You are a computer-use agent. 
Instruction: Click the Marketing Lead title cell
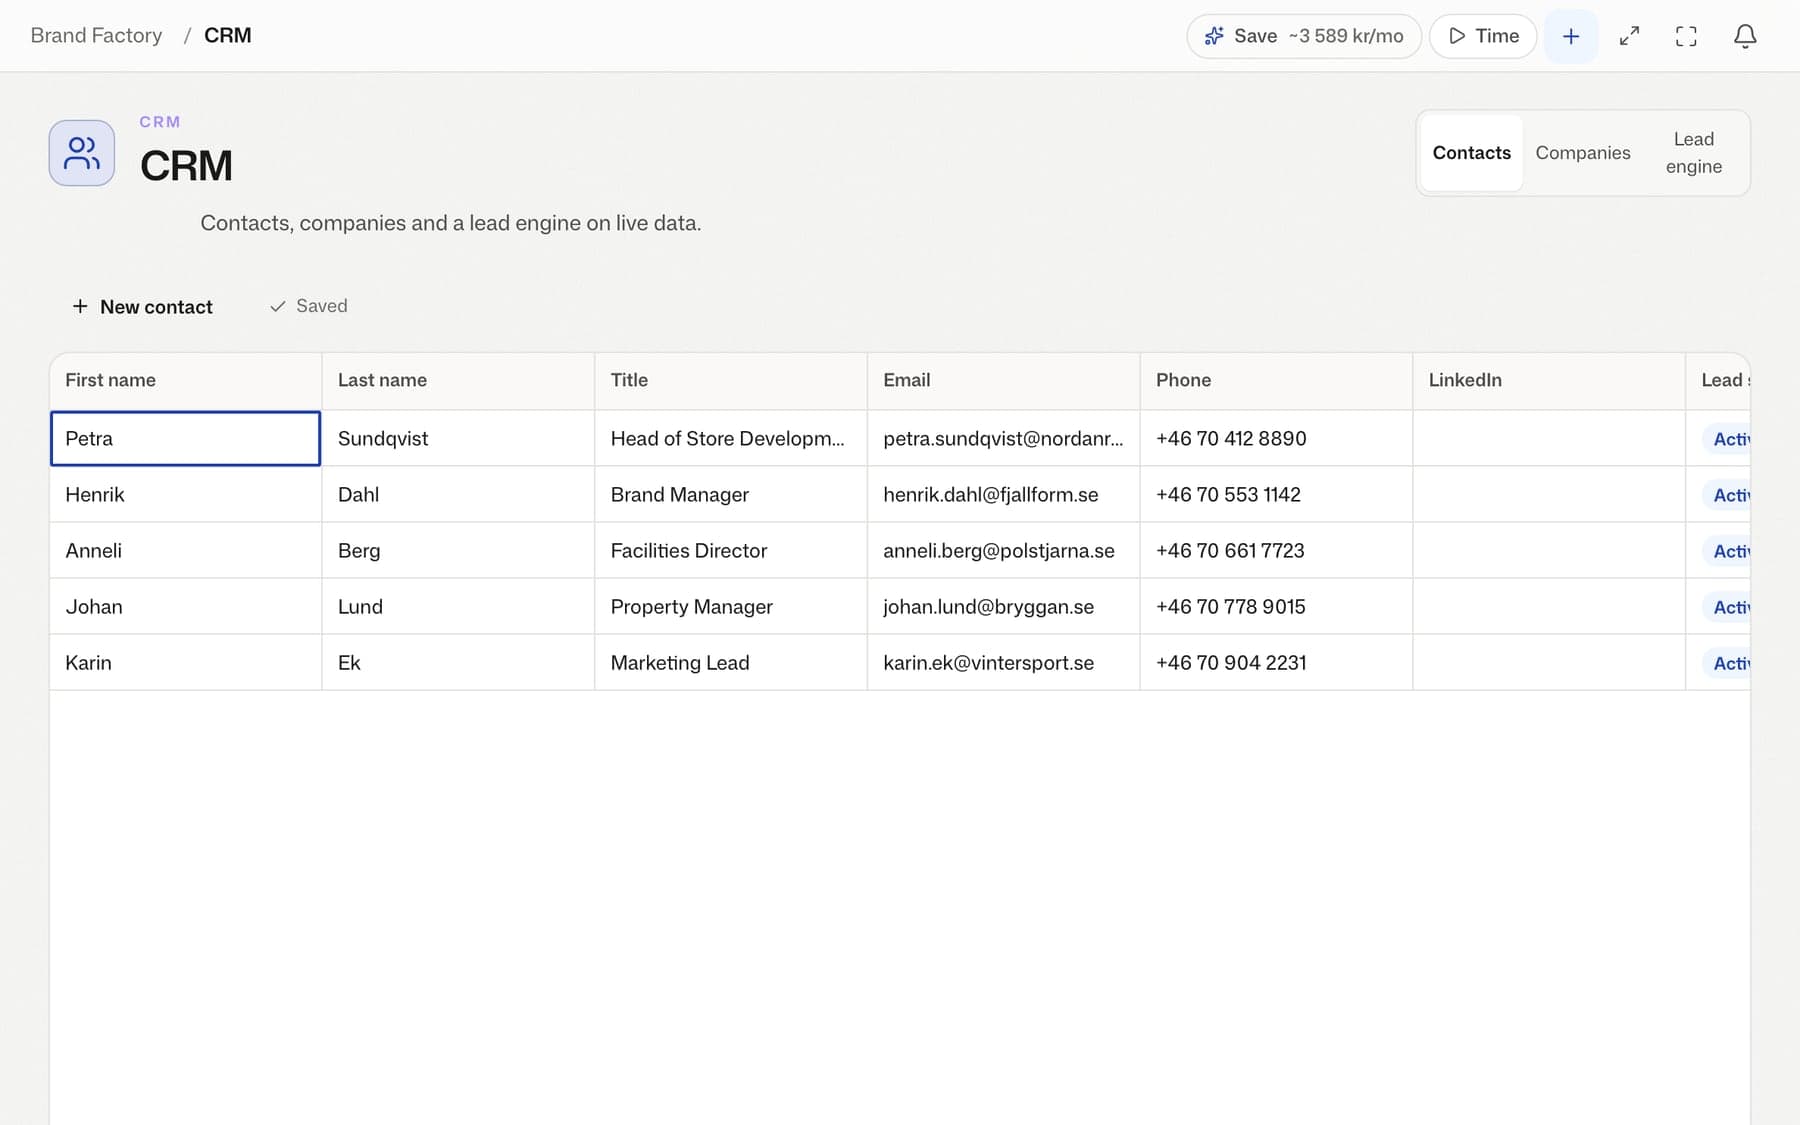click(x=731, y=662)
